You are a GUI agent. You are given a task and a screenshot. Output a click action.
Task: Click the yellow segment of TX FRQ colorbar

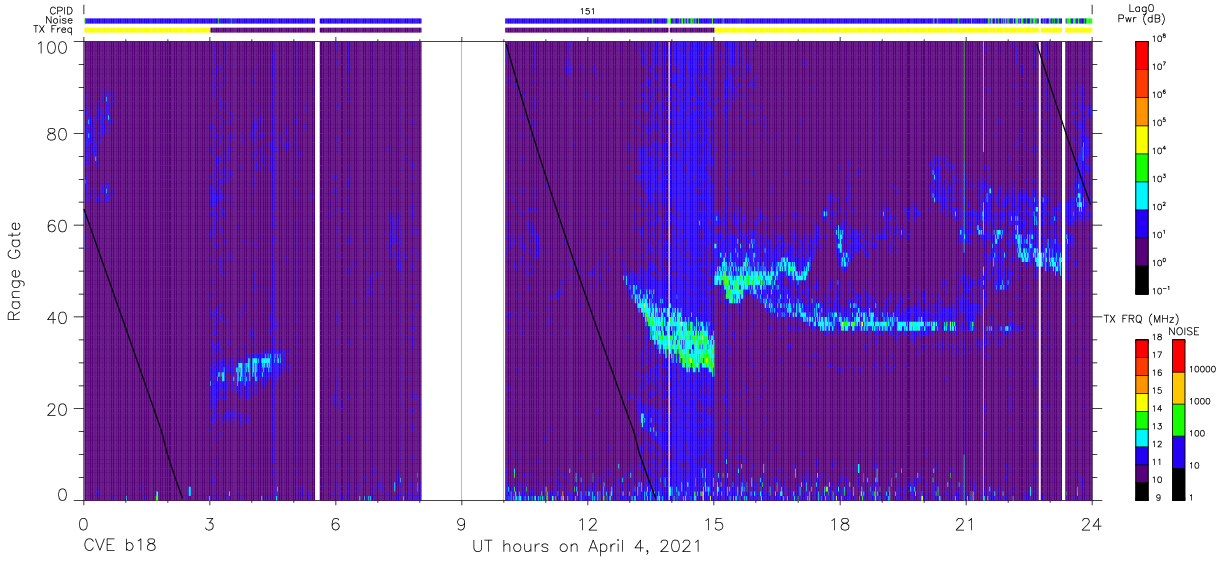coord(1143,401)
